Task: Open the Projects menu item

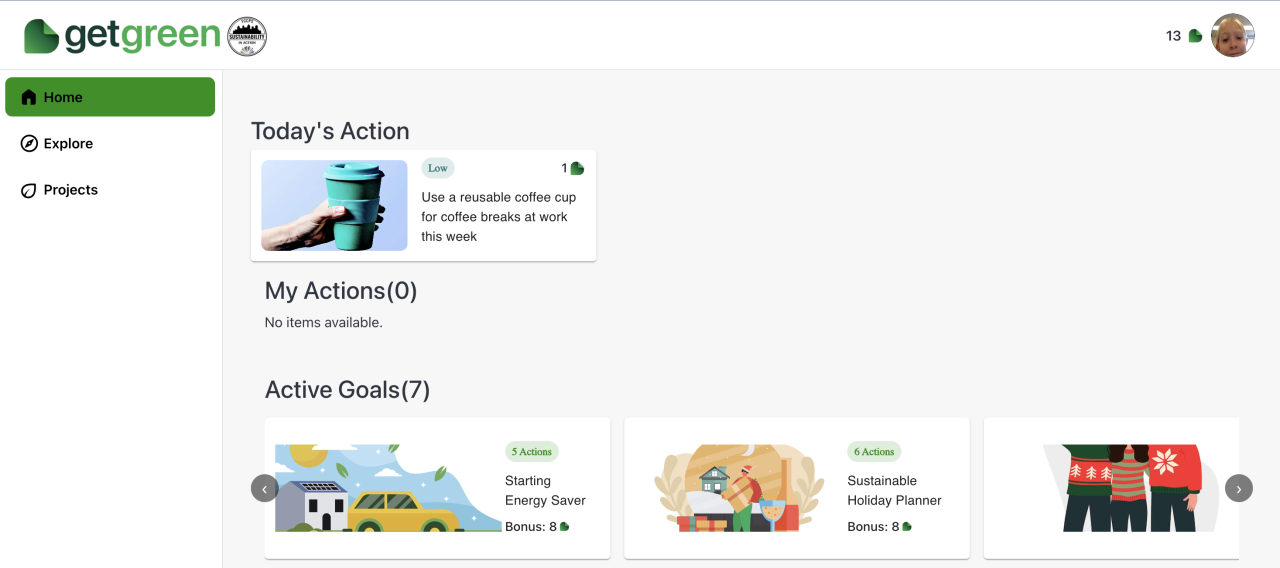Action: coord(70,190)
